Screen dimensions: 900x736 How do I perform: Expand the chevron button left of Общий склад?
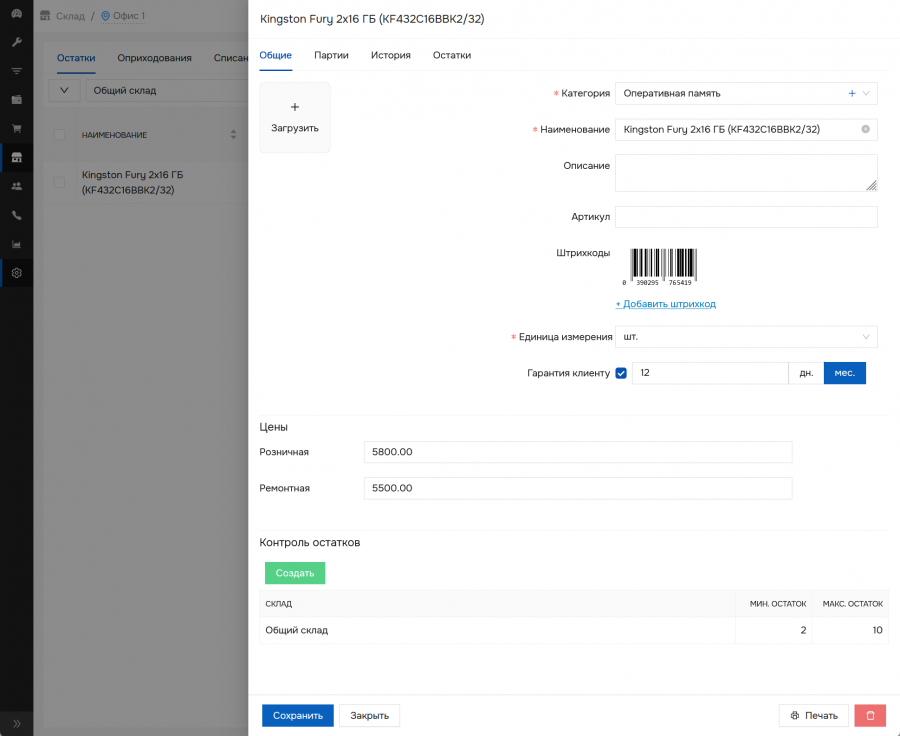click(x=64, y=90)
